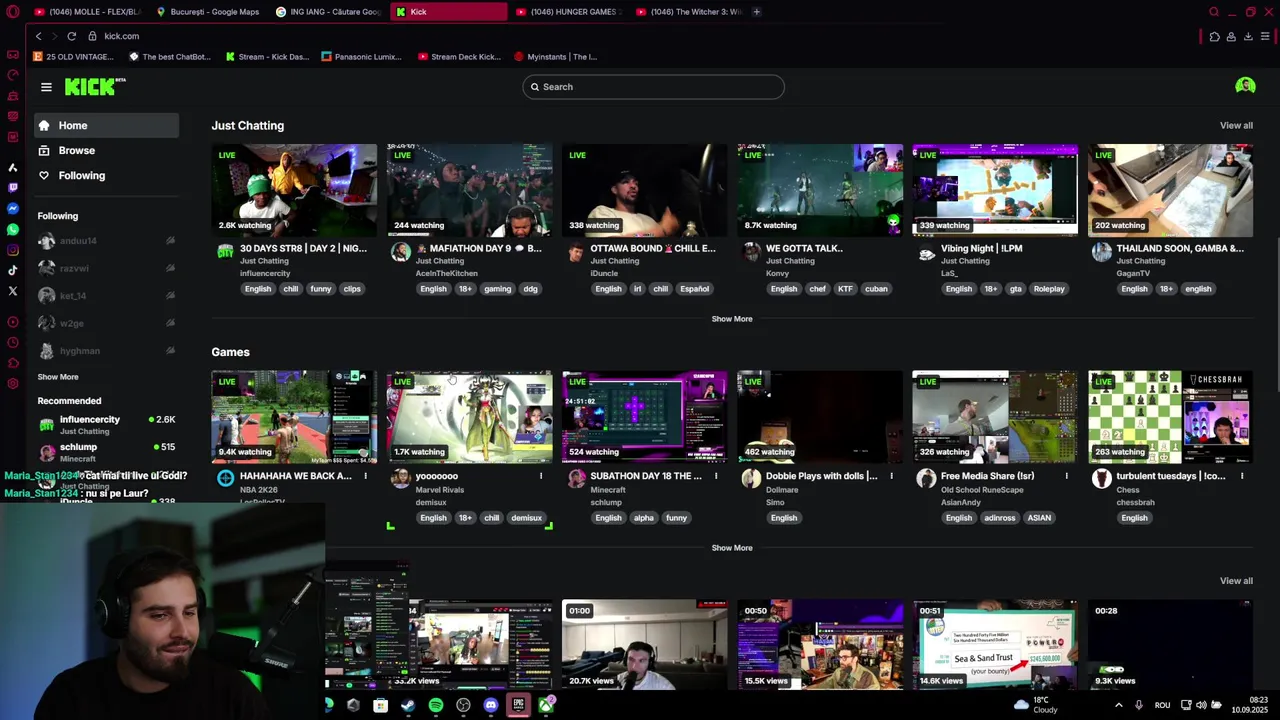The width and height of the screenshot is (1280, 720).
Task: Open the weather widget showing 18°C Cloudy
Action: tap(1036, 705)
